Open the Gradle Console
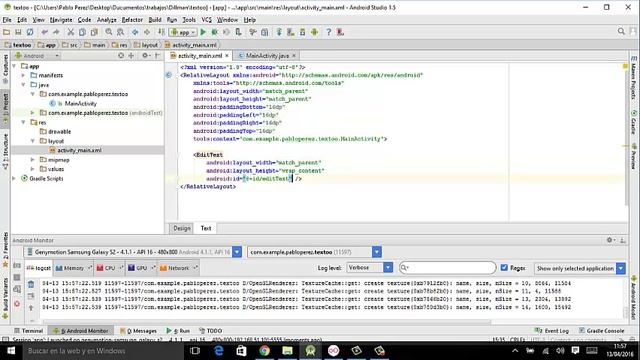Screen dimensions: 640x360 point(602,331)
